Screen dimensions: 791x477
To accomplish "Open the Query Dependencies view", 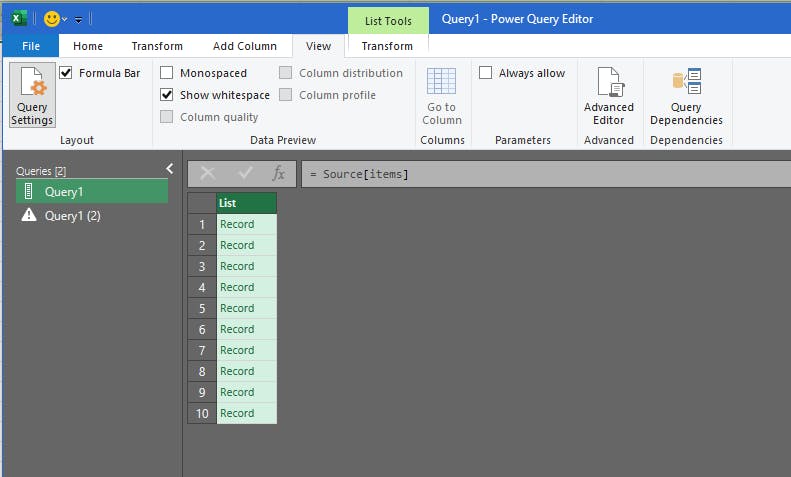I will click(686, 96).
